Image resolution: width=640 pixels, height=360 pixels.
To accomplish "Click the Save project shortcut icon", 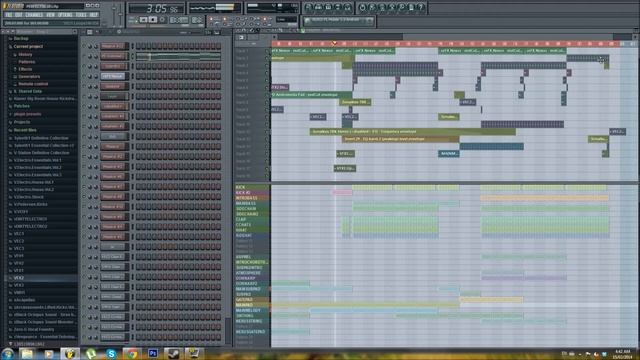I will click(x=372, y=7).
